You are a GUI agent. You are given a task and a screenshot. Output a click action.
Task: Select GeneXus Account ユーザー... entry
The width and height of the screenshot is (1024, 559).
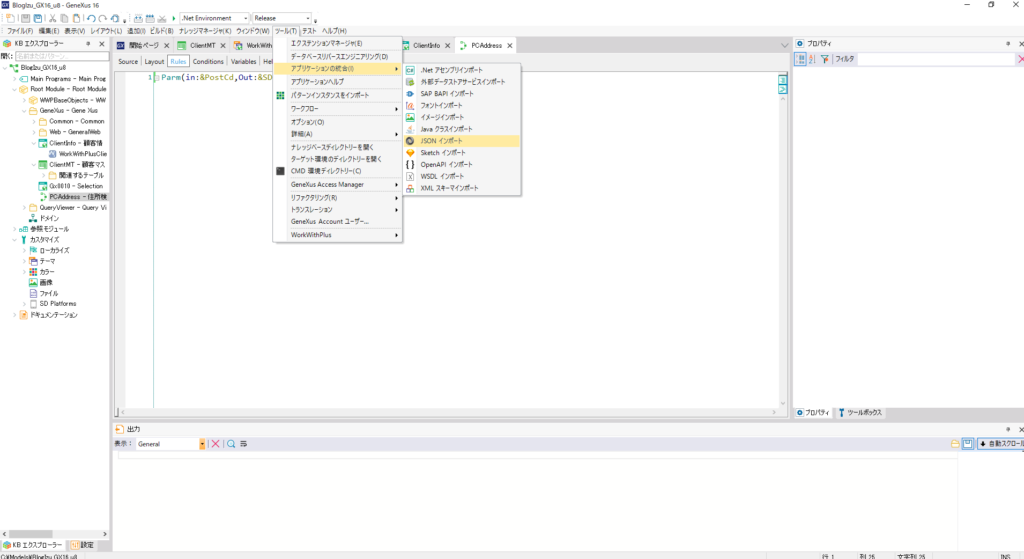pyautogui.click(x=337, y=221)
